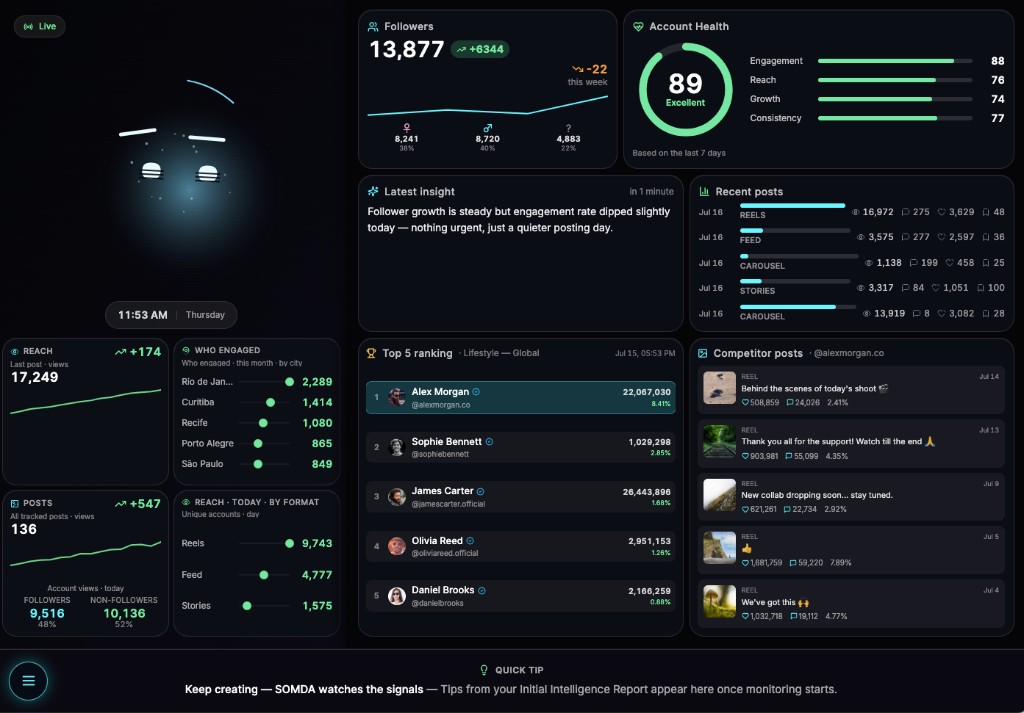Click Alex Morgan's profile avatar
This screenshot has height=713, width=1024.
396,397
